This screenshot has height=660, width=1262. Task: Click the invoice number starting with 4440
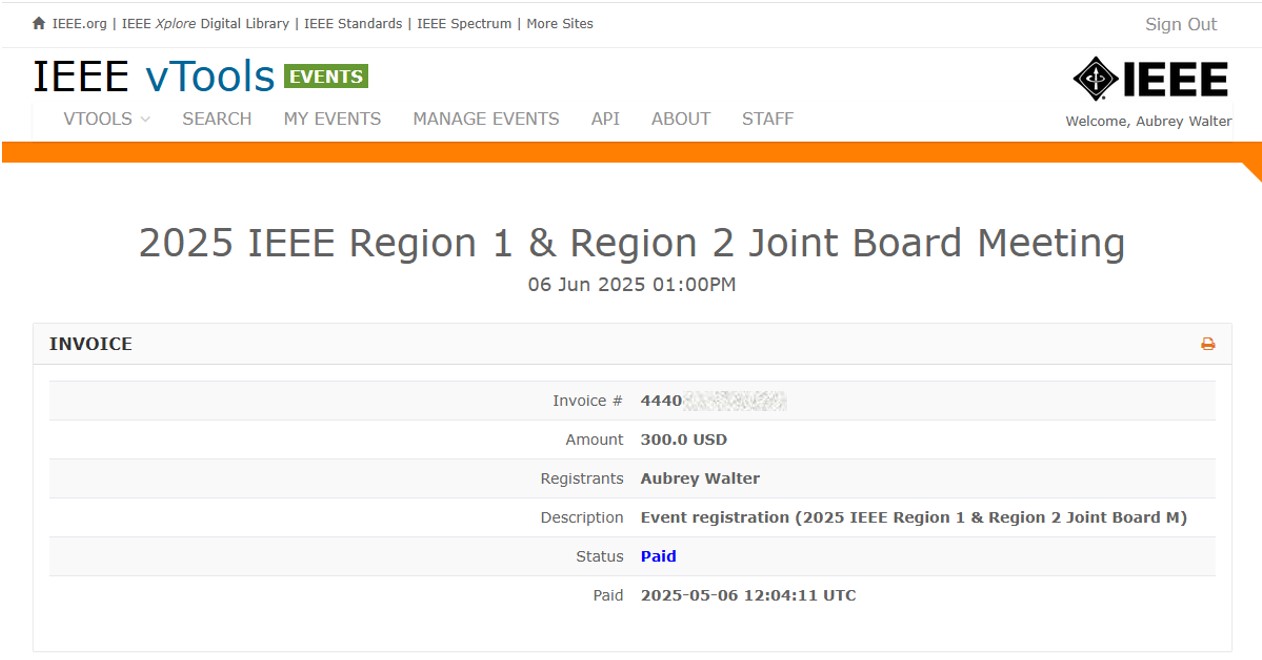pos(713,401)
